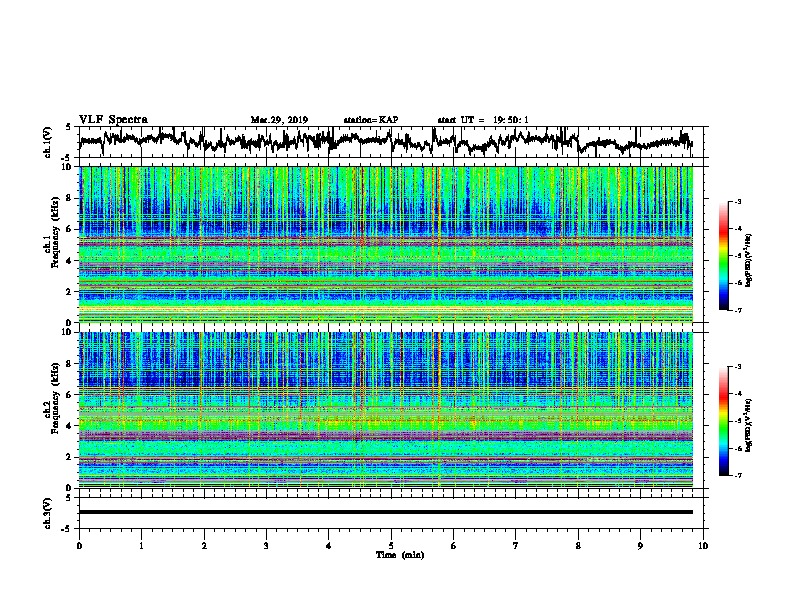792x612 pixels.
Task: Click the ch.2 "Frequency (kHz)" axis label
Action: click(x=55, y=398)
